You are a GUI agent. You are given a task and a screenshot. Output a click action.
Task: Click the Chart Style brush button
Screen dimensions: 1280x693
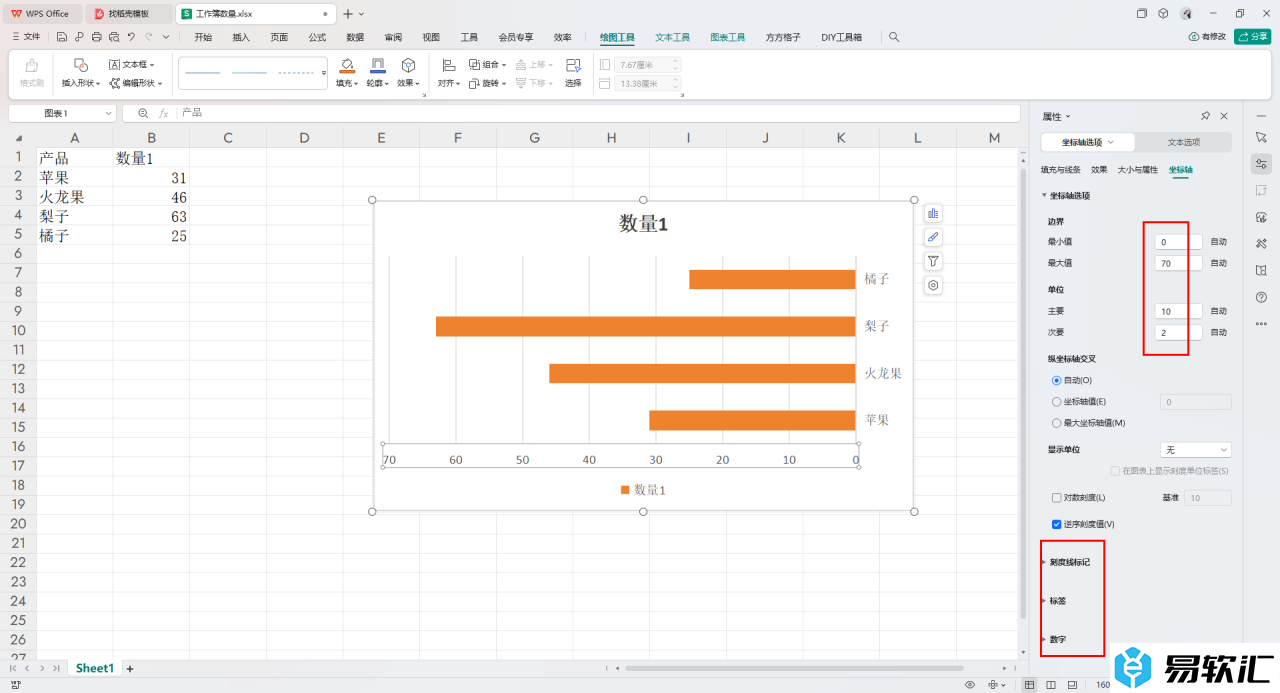click(x=933, y=237)
